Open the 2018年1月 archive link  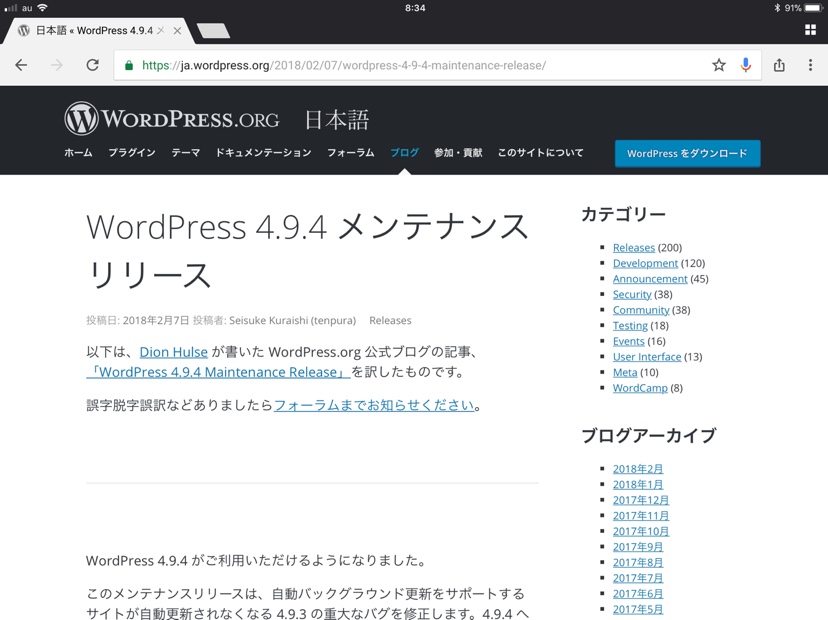point(638,484)
